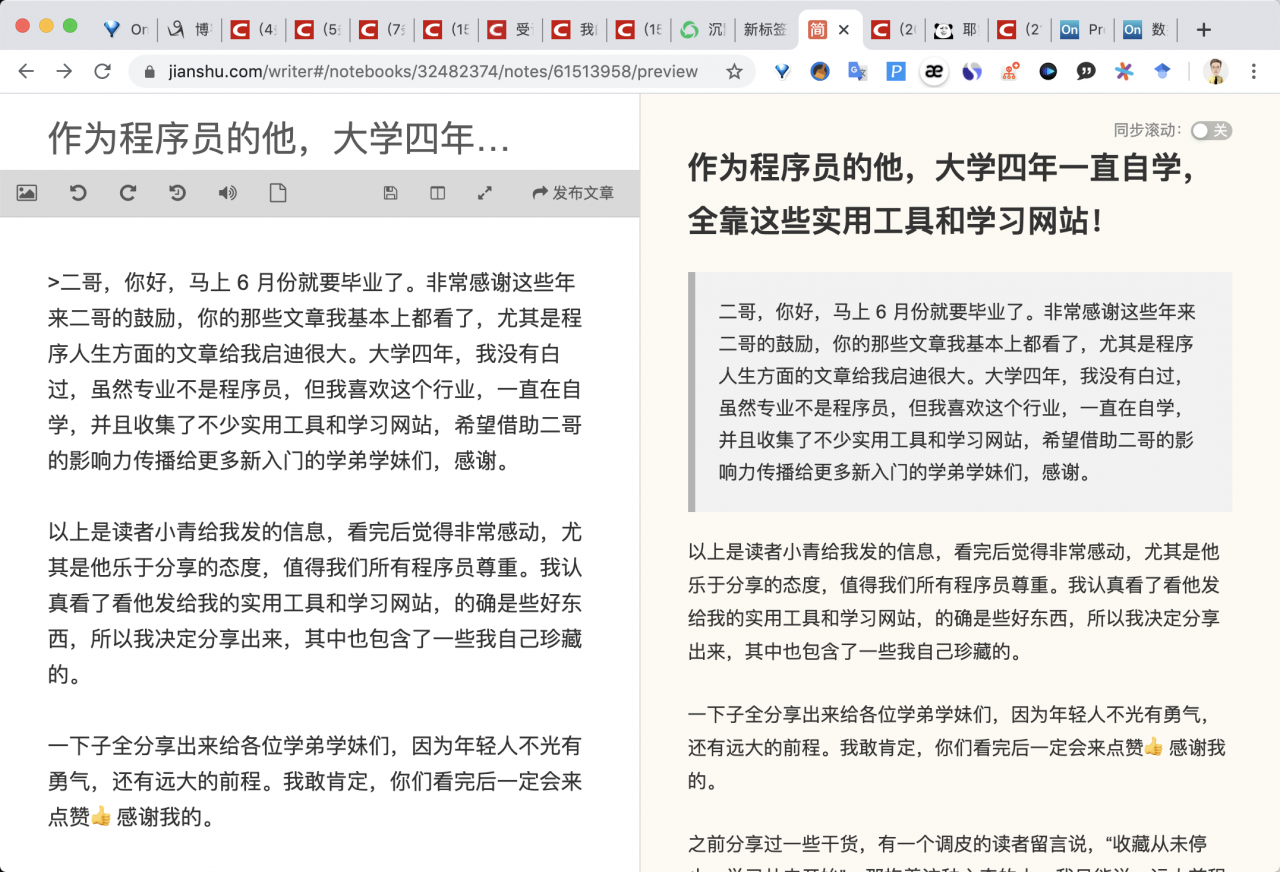Open a new browser tab

tap(1204, 30)
